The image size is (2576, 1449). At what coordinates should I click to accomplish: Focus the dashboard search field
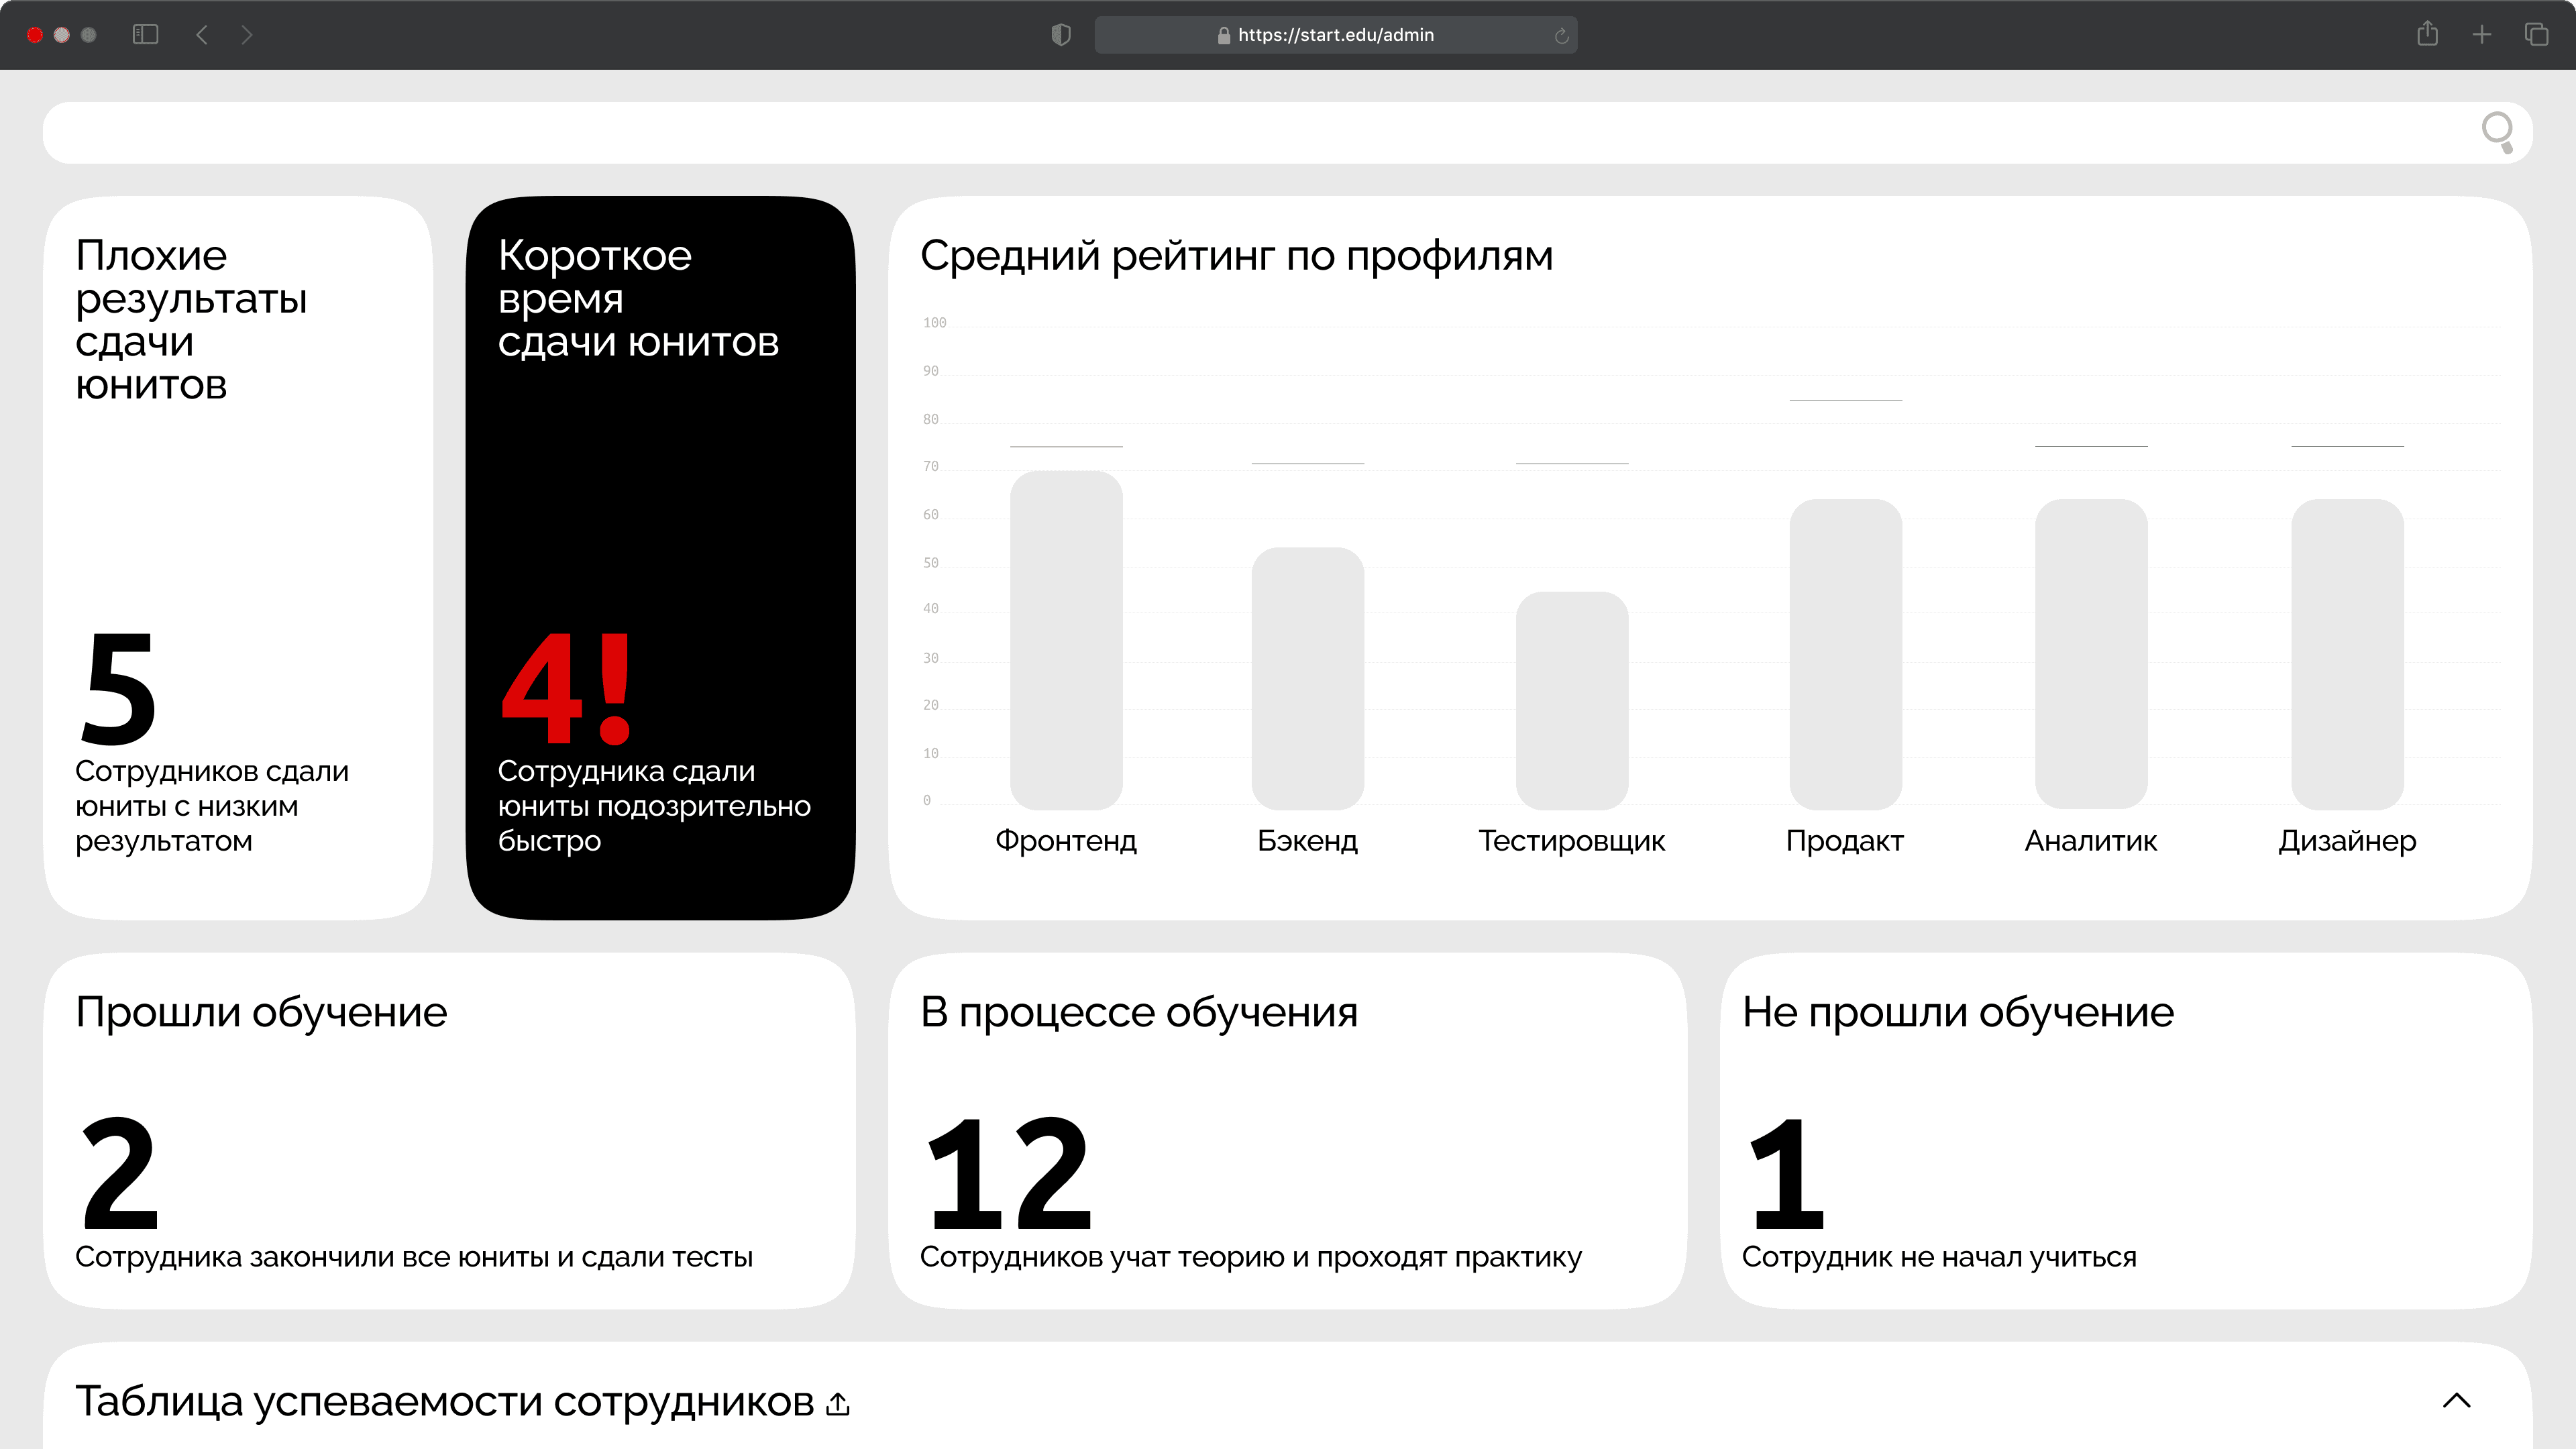point(1287,132)
